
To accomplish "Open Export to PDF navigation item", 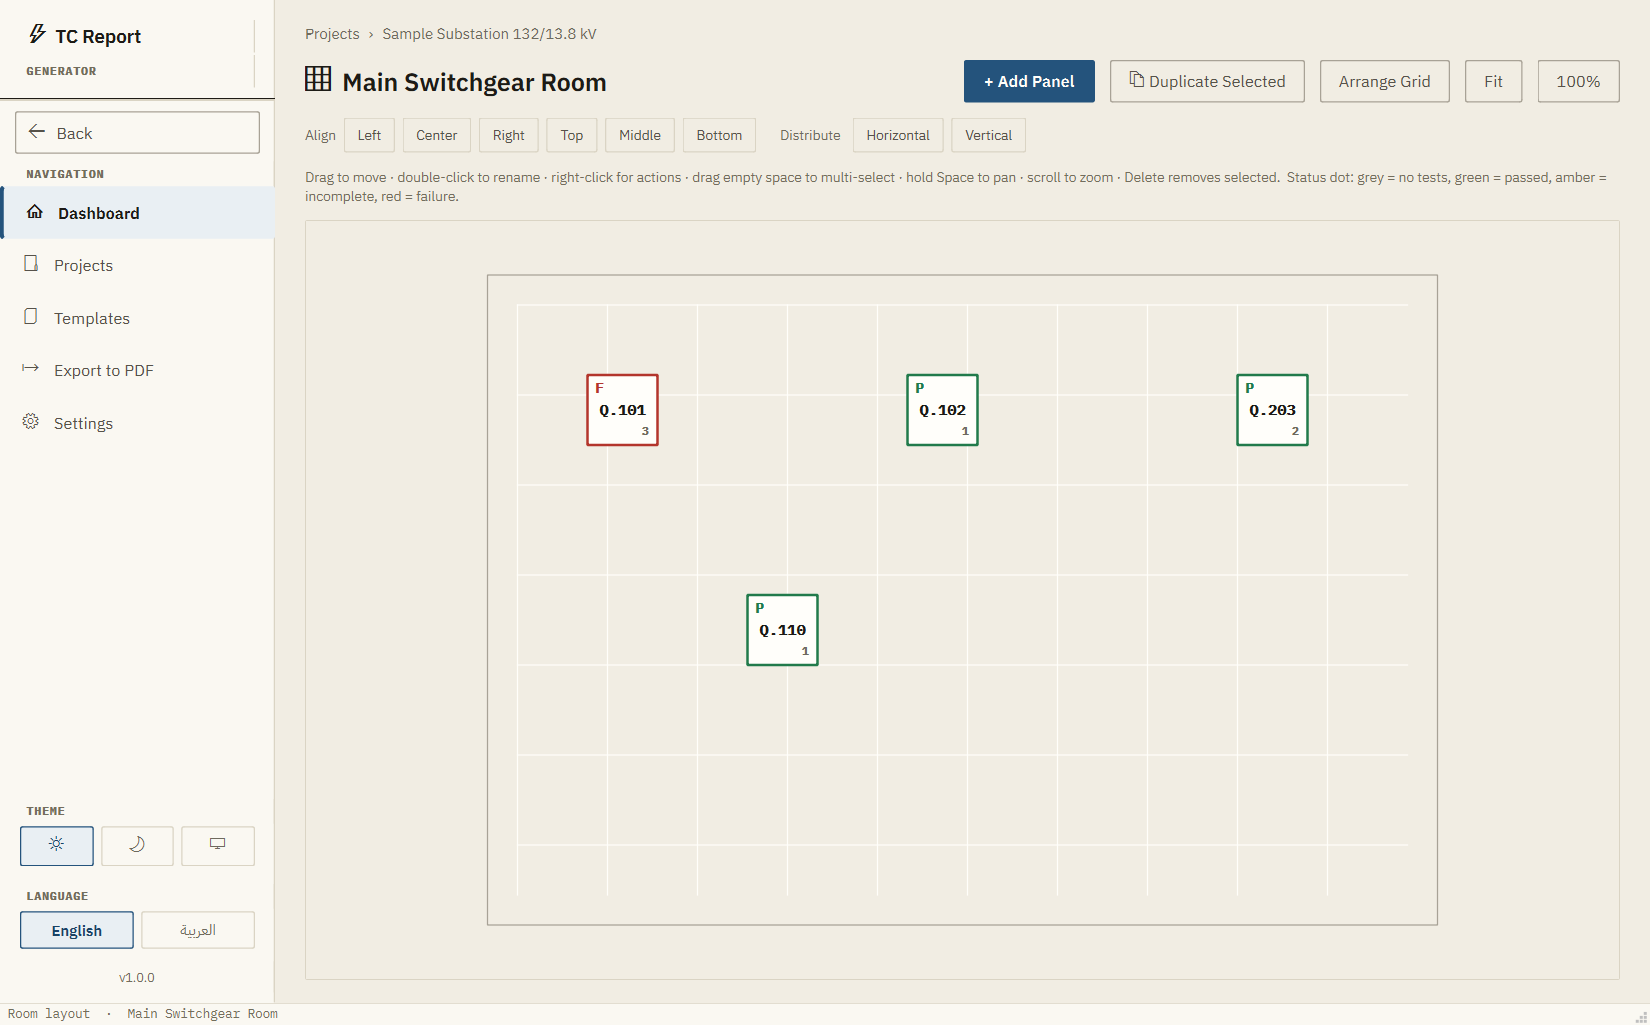I will (138, 370).
